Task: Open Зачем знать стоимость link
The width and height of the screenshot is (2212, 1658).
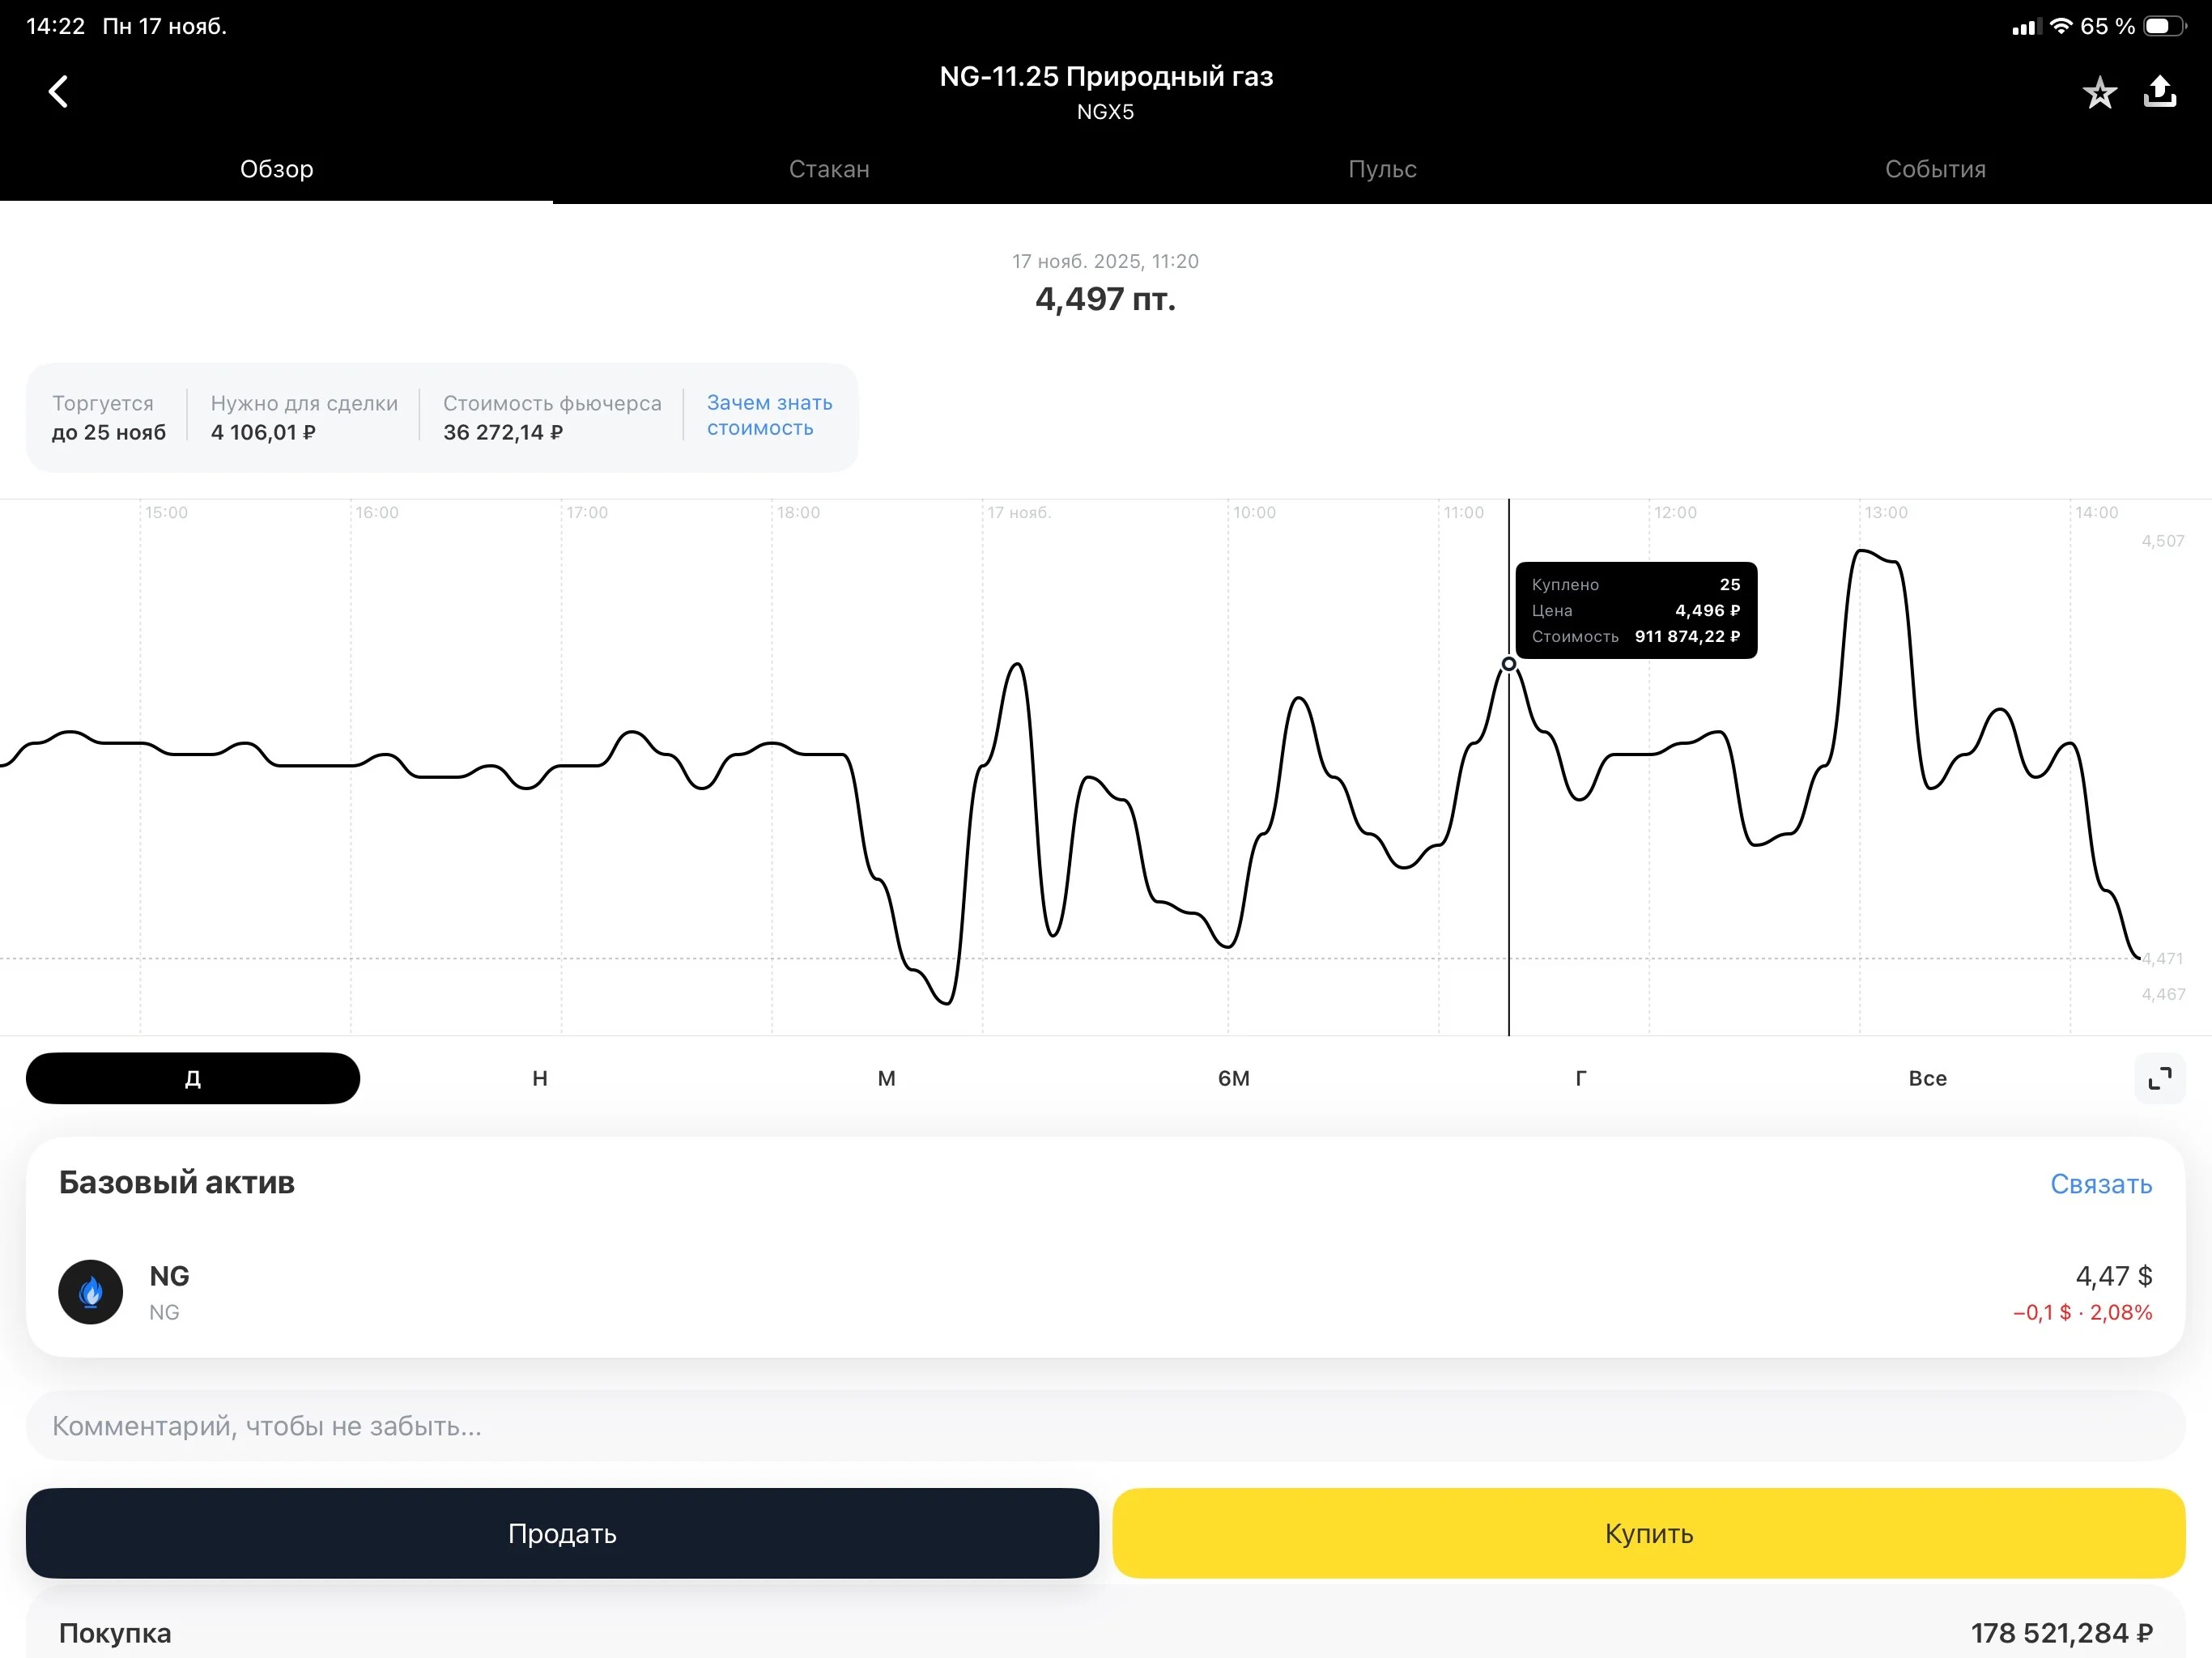Action: click(x=769, y=415)
